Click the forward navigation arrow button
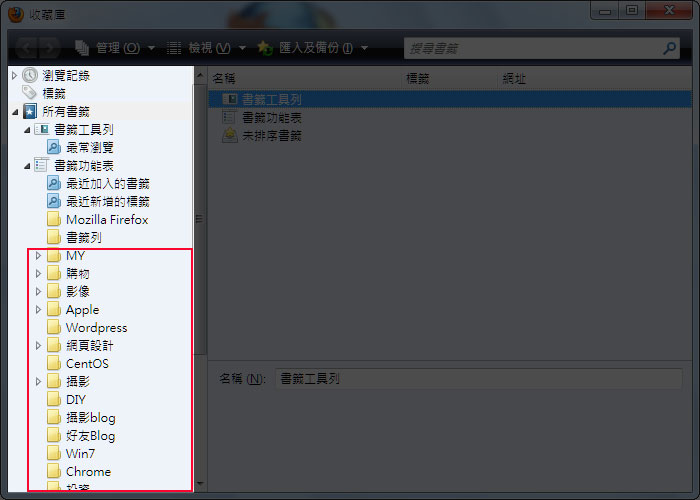The image size is (700, 500). point(49,47)
